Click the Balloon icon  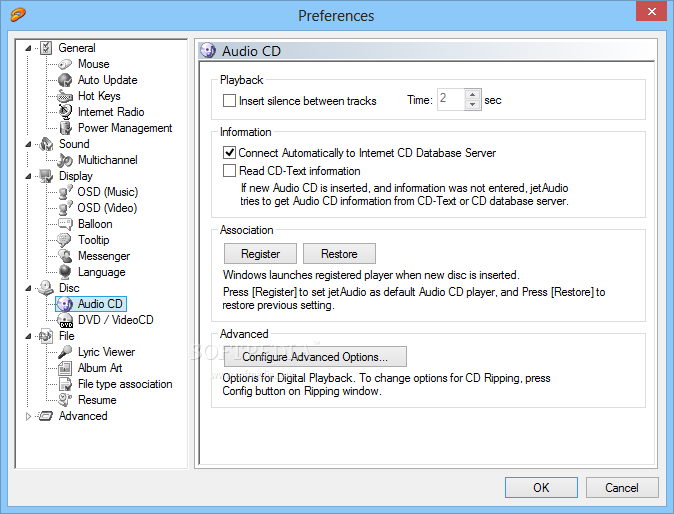coord(65,224)
